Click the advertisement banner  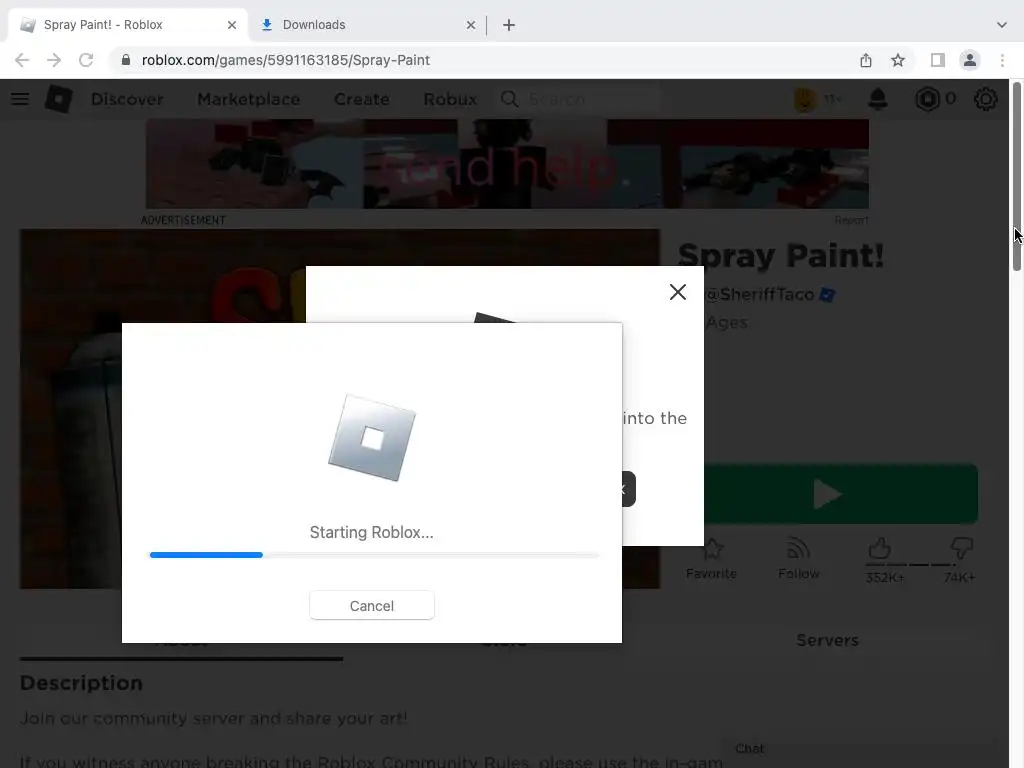coord(507,164)
